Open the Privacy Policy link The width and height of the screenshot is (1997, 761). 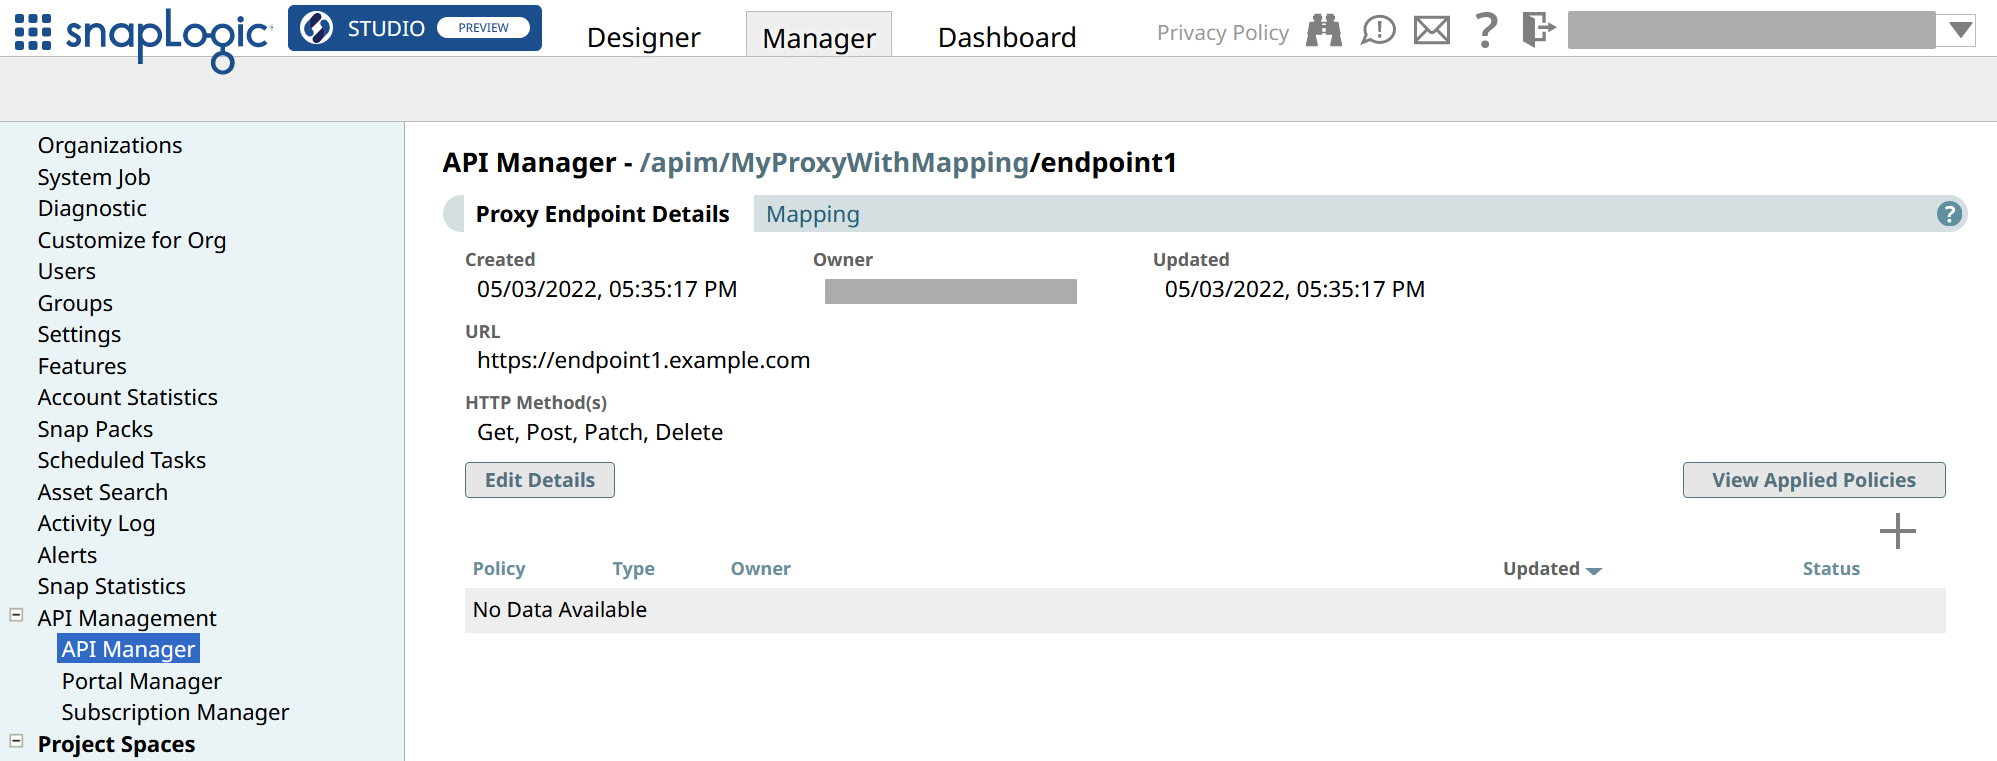point(1222,33)
